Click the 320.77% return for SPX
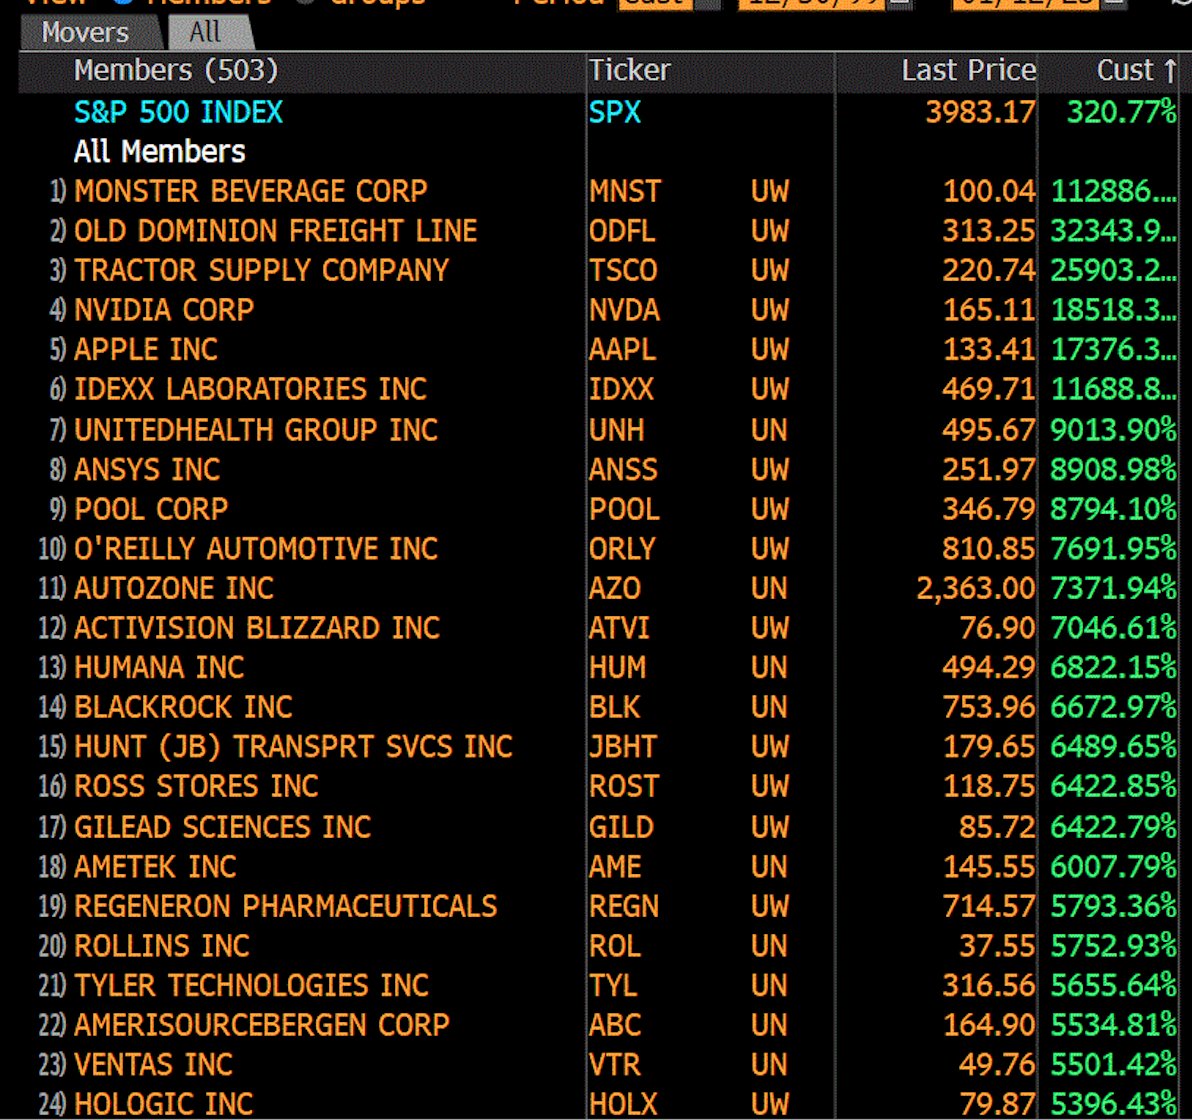The width and height of the screenshot is (1192, 1120). click(1121, 113)
